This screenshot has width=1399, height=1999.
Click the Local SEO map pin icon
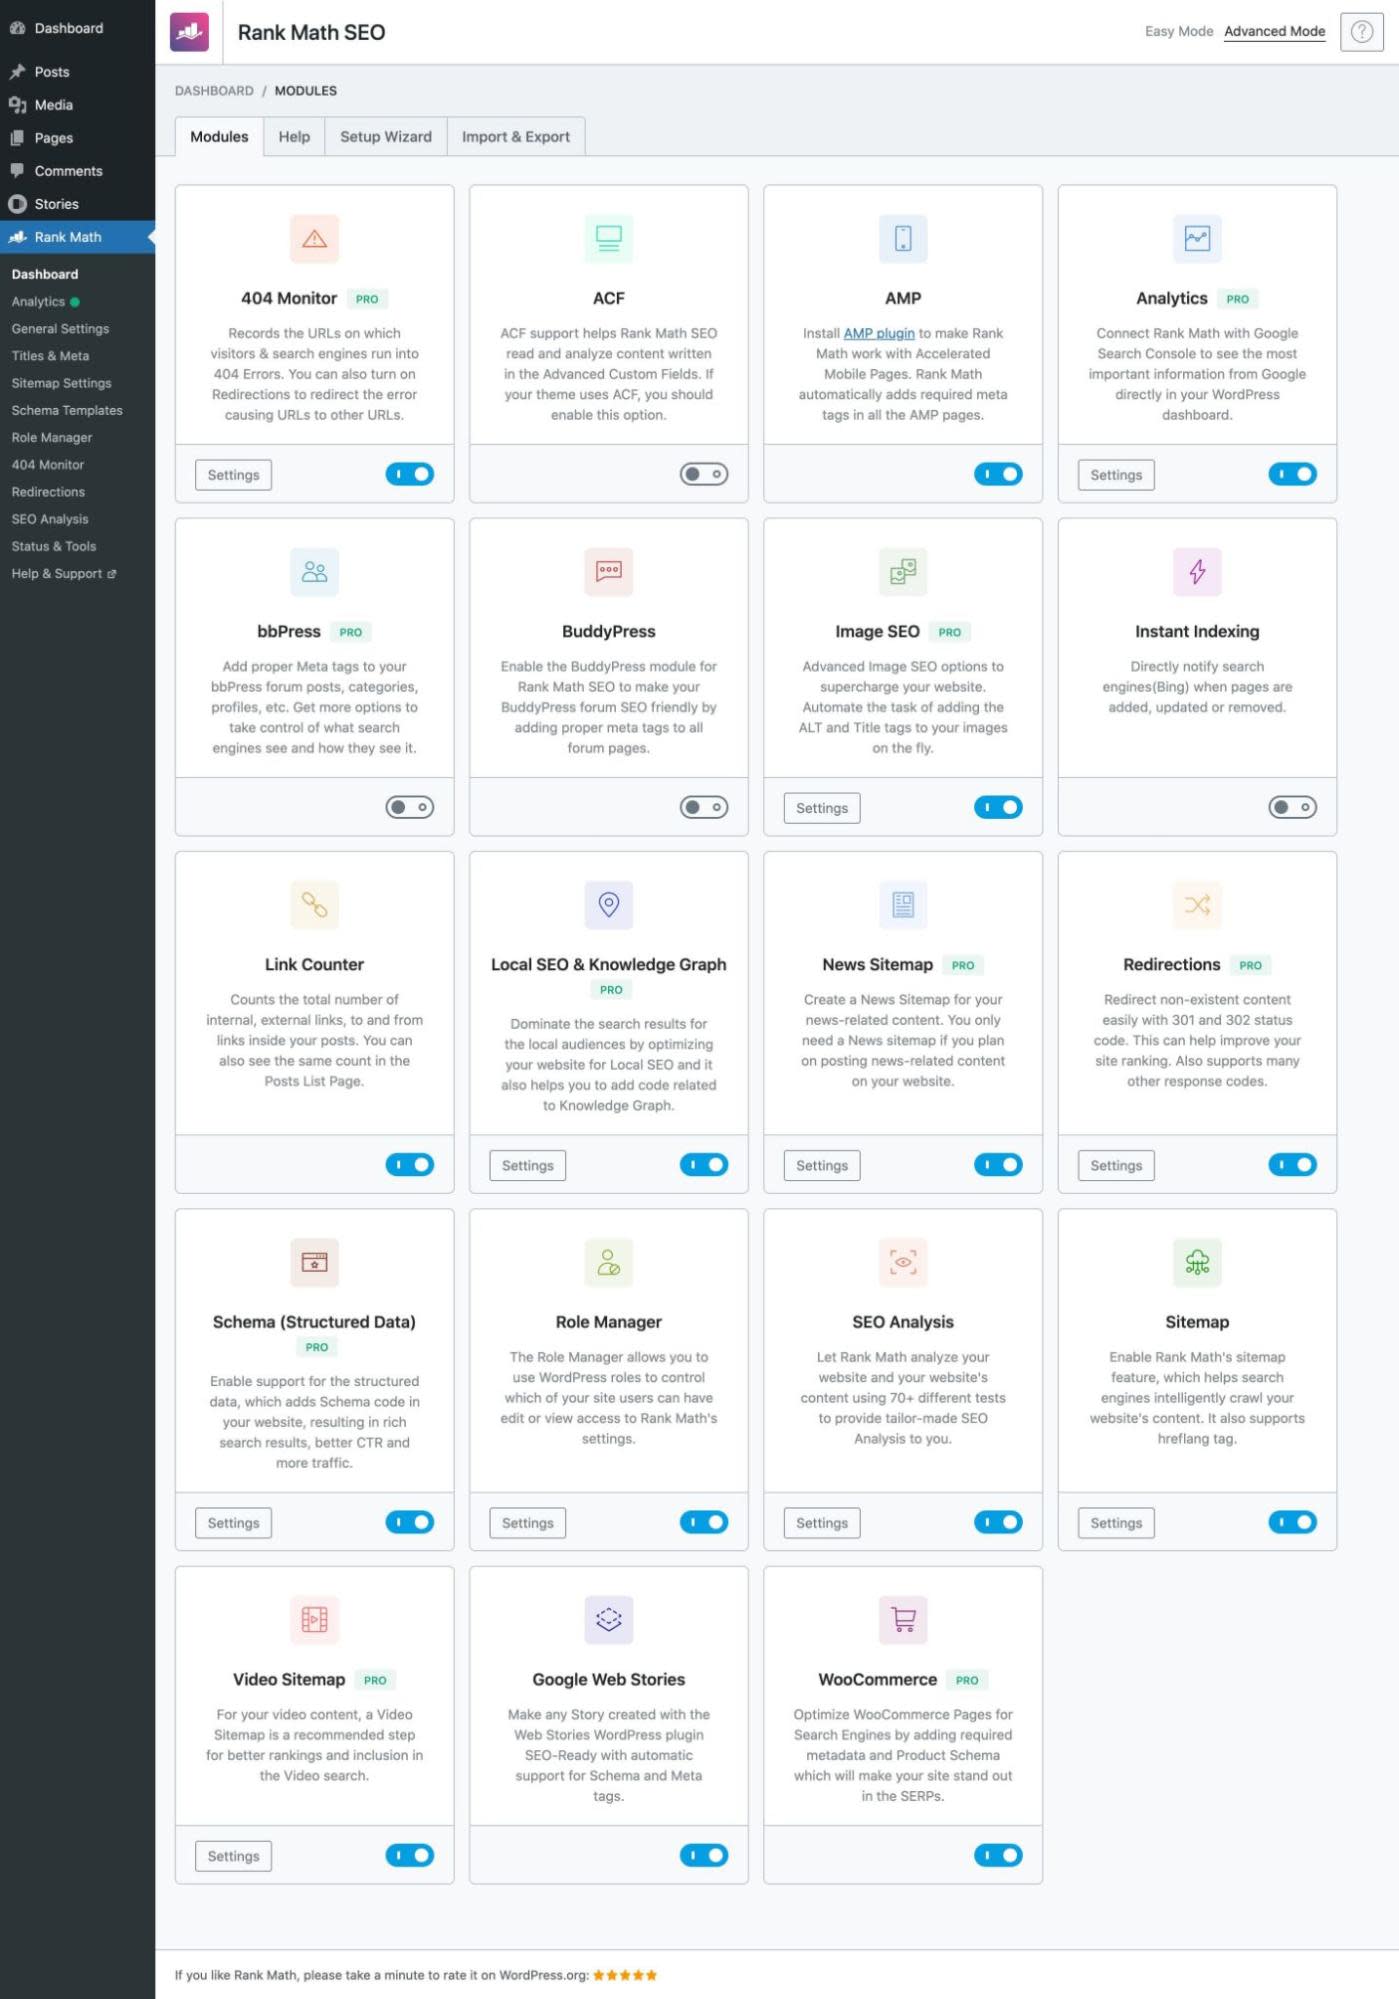(x=608, y=904)
